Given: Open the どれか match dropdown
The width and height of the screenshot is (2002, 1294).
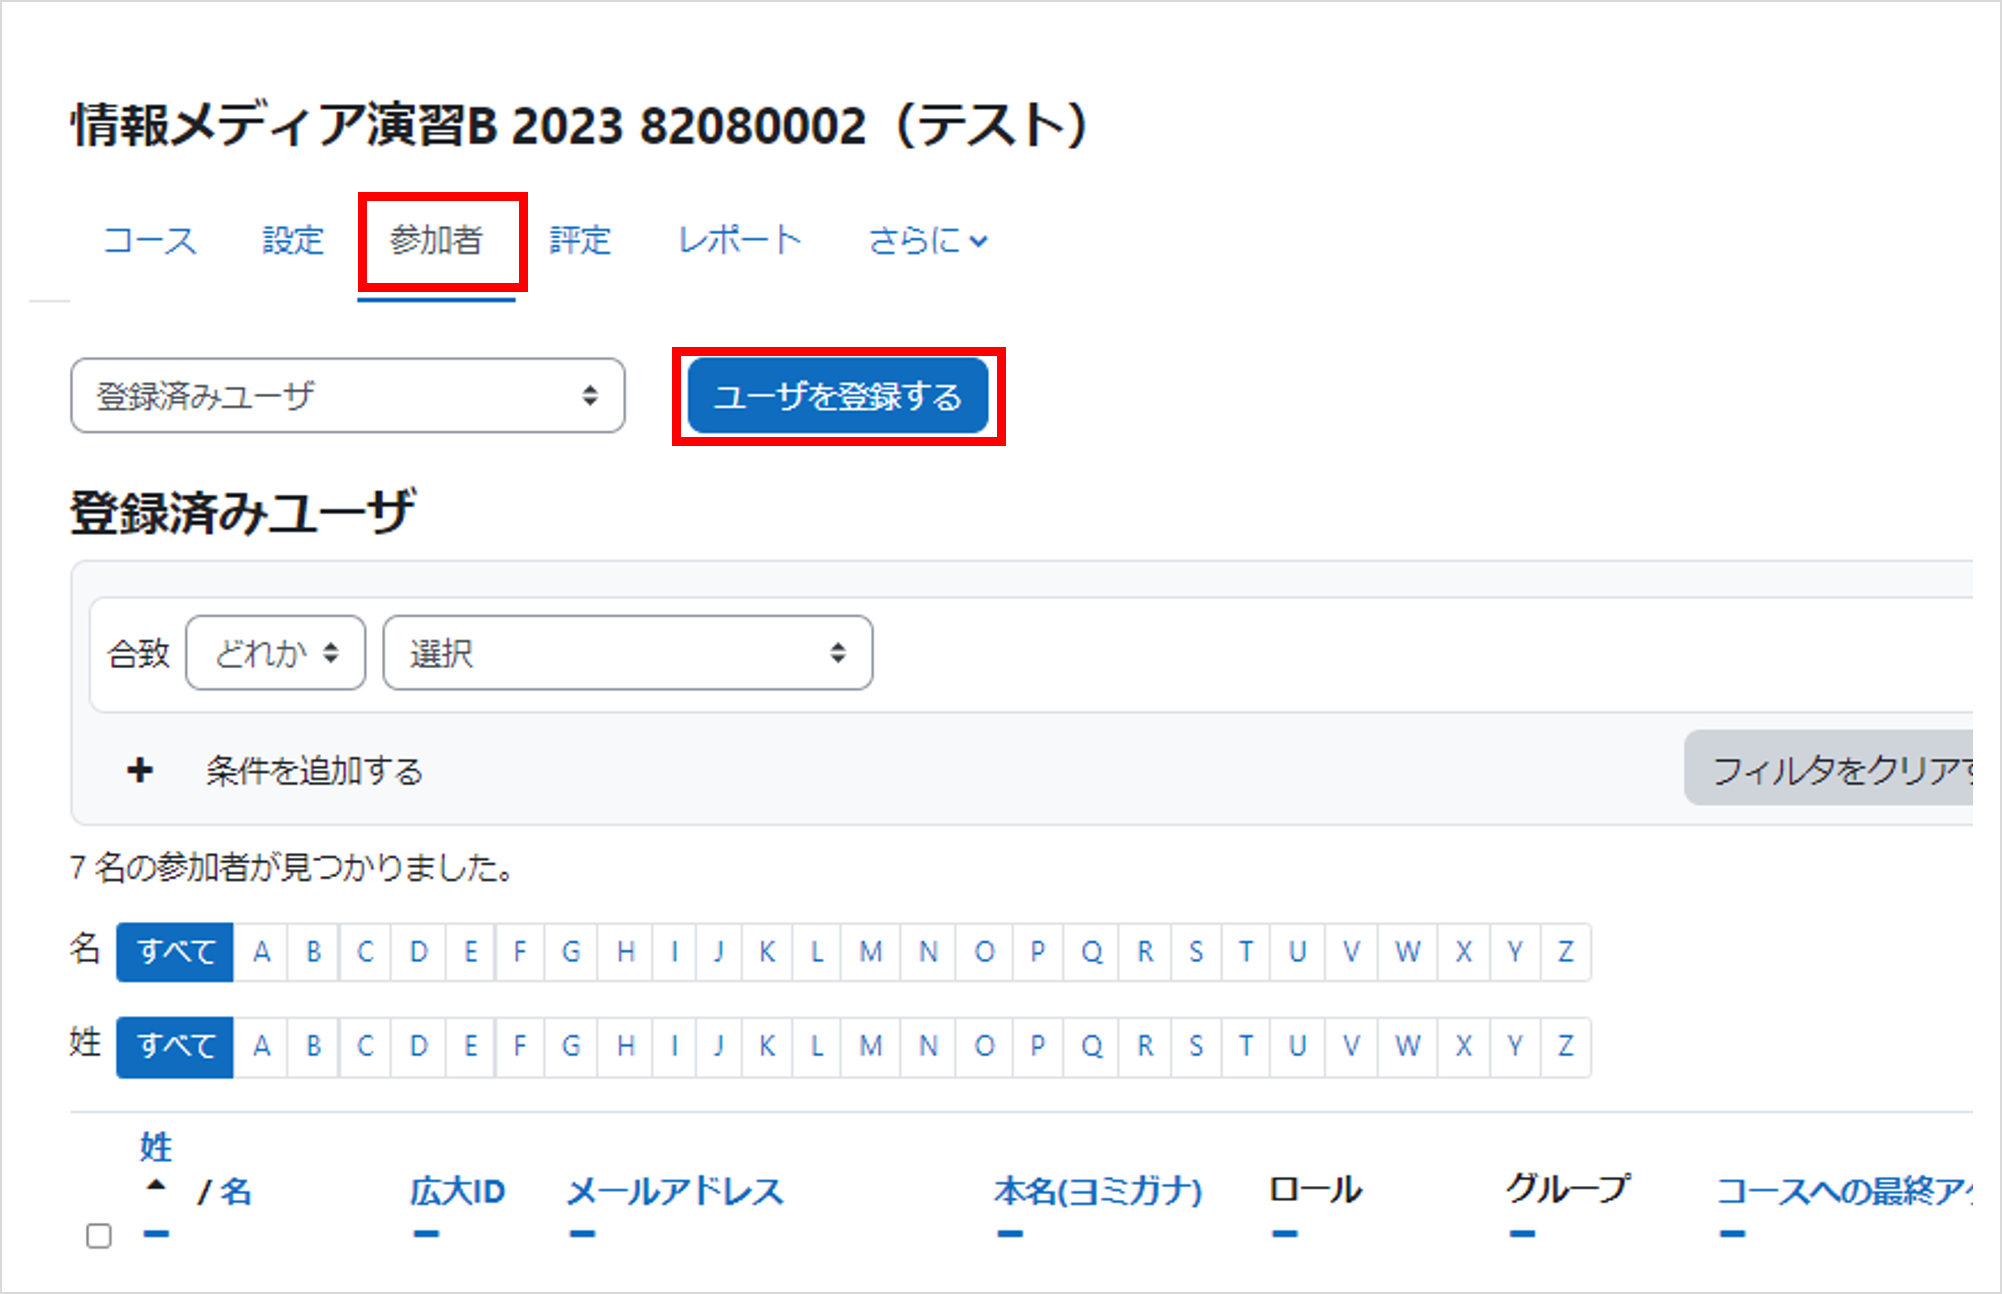Looking at the screenshot, I should coord(275,653).
